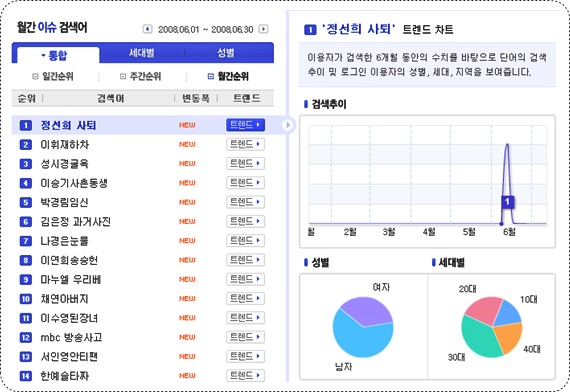This screenshot has height=392, width=570.
Task: Click rank 5 badge beside 박경림임신
Action: pyautogui.click(x=25, y=203)
